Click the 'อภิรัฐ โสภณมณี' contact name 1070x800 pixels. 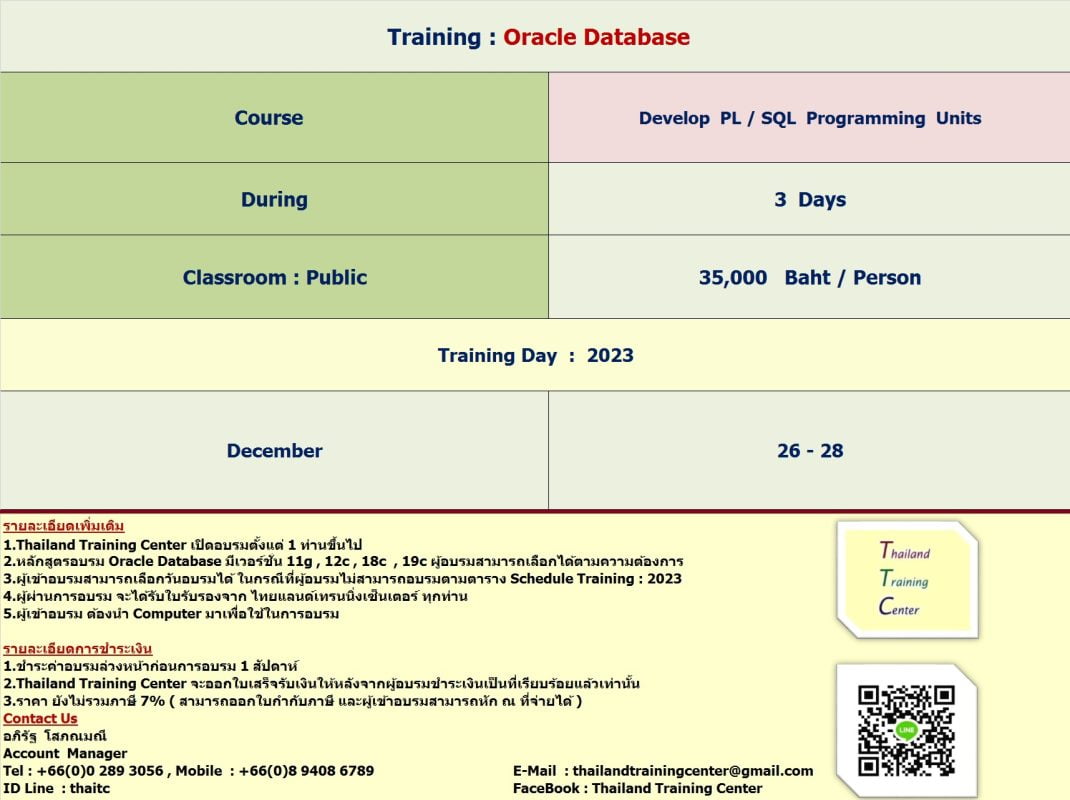point(55,736)
